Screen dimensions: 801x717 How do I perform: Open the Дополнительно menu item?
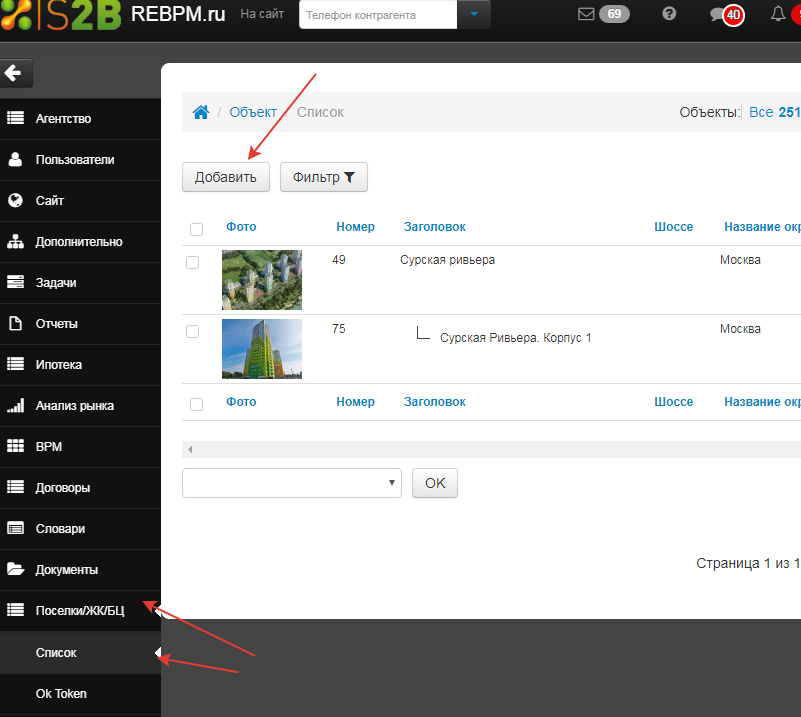coord(80,242)
